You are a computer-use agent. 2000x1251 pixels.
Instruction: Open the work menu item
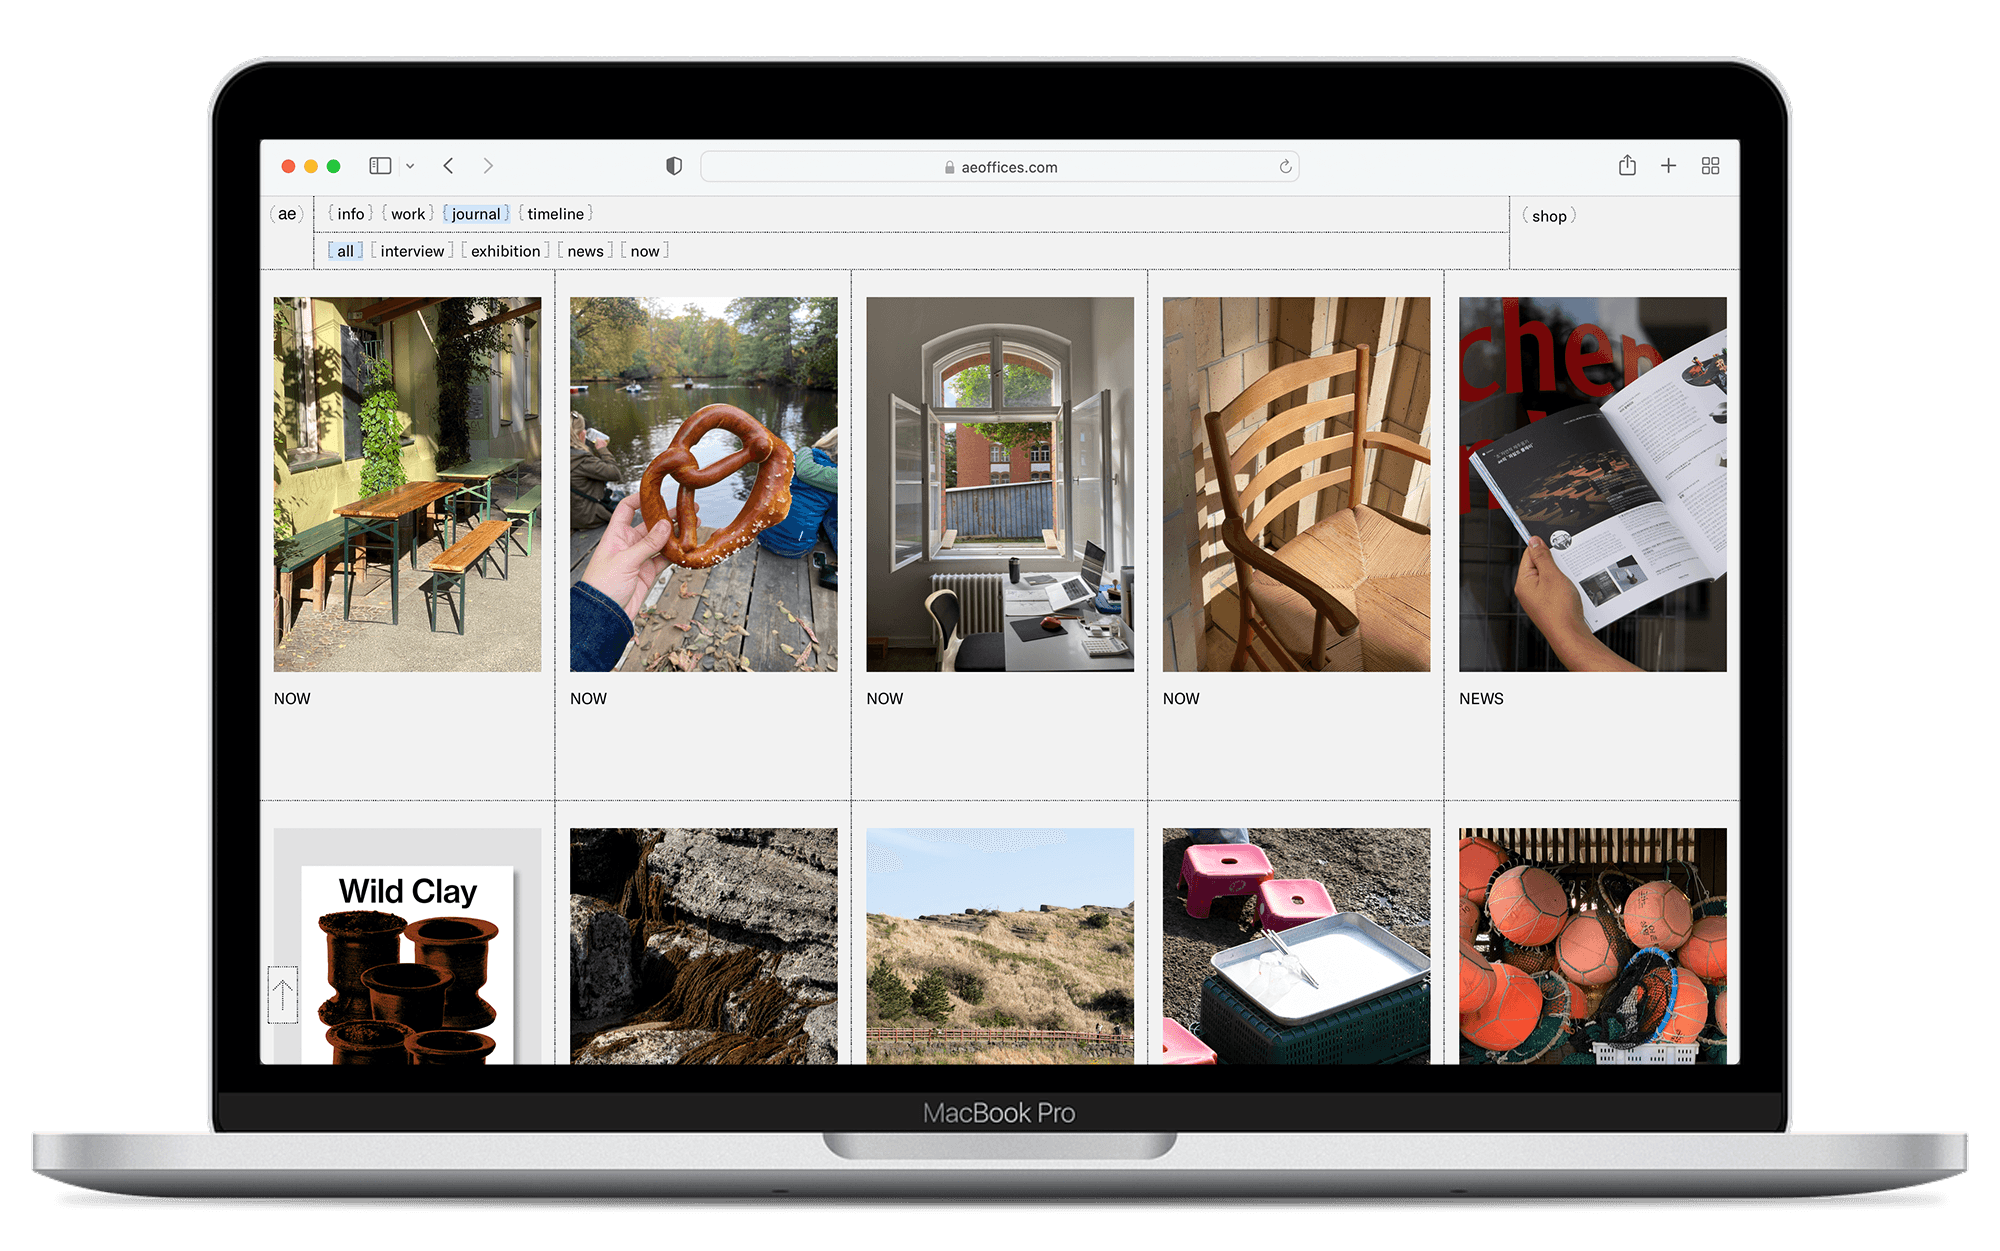[407, 214]
